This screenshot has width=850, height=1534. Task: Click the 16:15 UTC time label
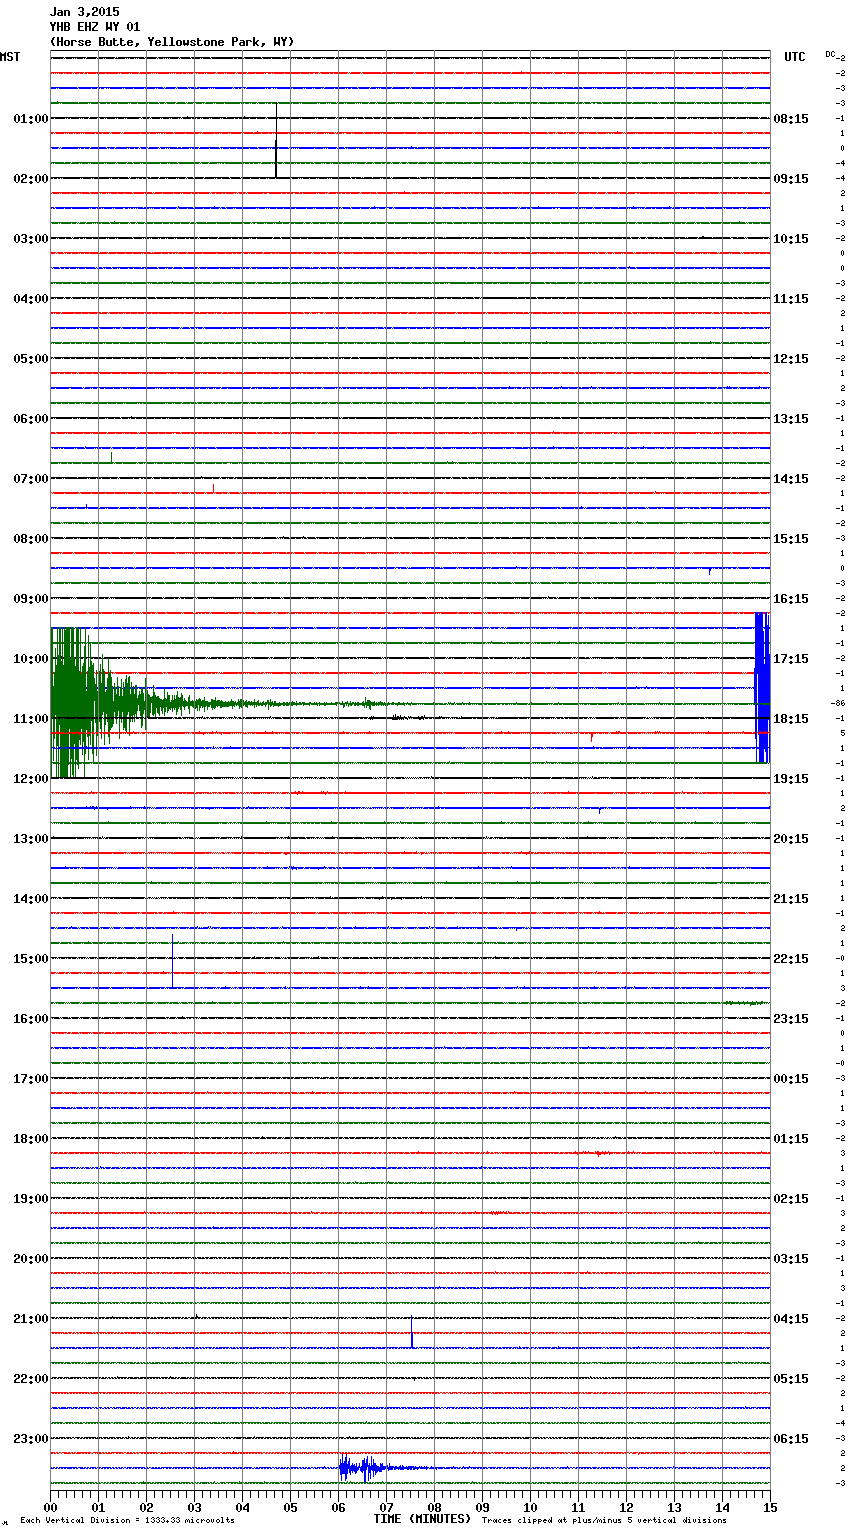(x=791, y=599)
